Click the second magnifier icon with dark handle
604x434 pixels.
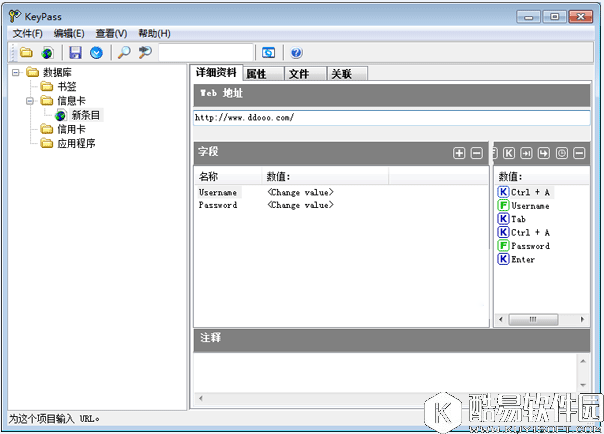pos(145,52)
